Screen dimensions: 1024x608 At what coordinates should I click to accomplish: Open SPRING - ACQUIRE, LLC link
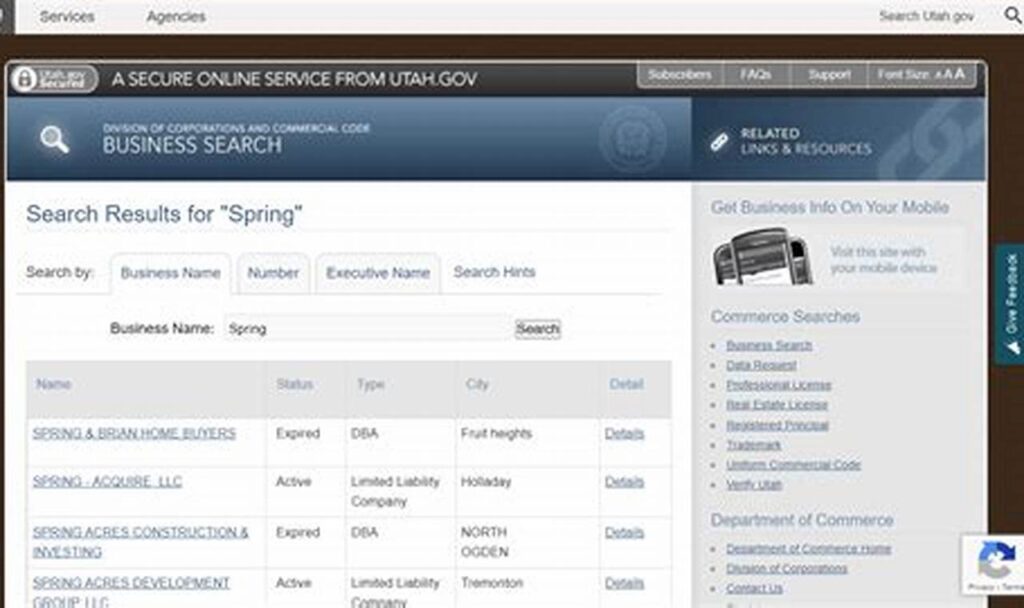(x=108, y=482)
